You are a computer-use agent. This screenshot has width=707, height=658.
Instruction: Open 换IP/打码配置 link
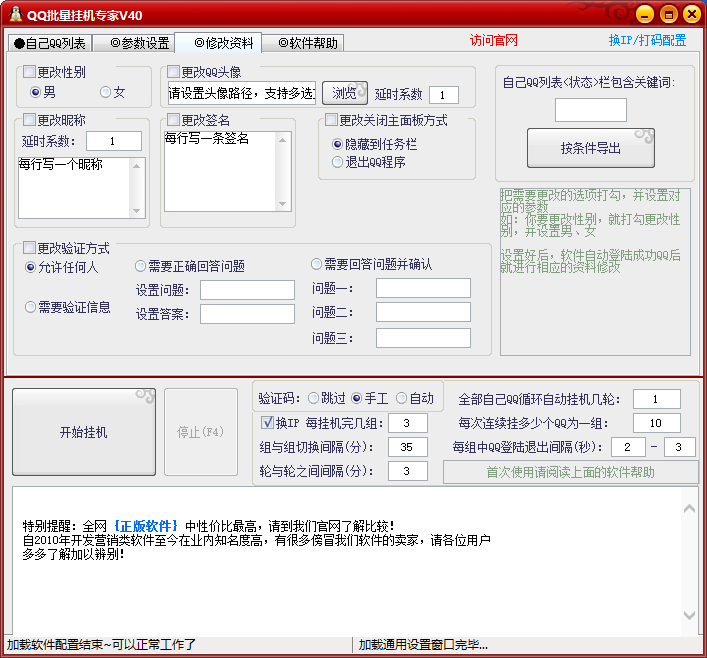click(x=647, y=41)
